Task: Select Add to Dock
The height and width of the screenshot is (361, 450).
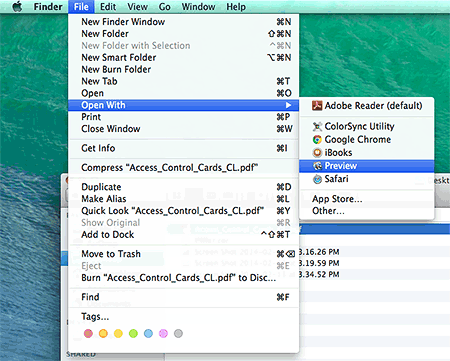Action: [x=183, y=235]
